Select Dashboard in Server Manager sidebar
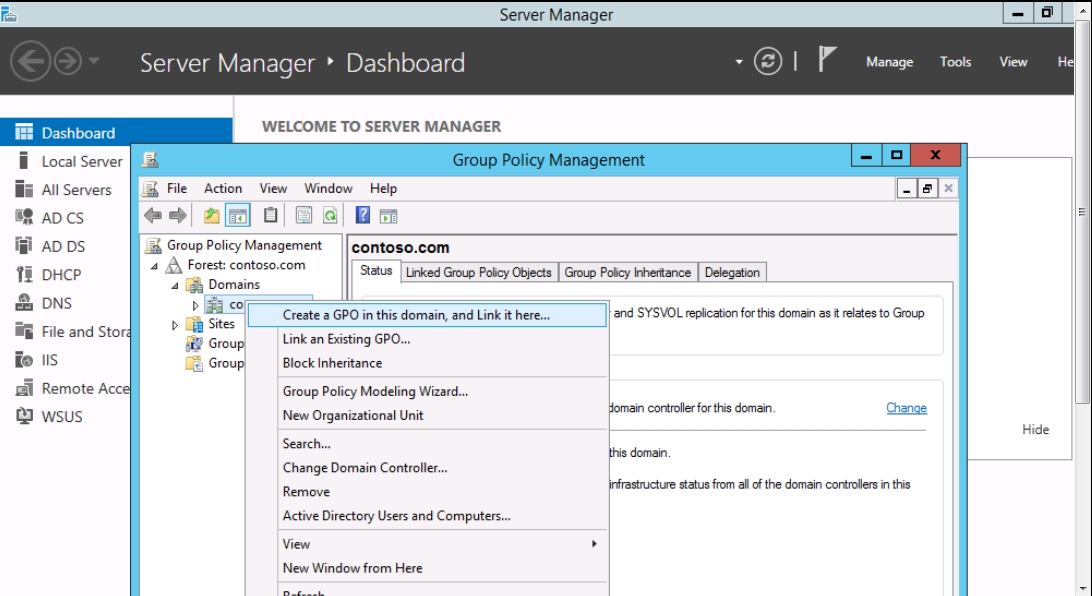 coord(116,132)
